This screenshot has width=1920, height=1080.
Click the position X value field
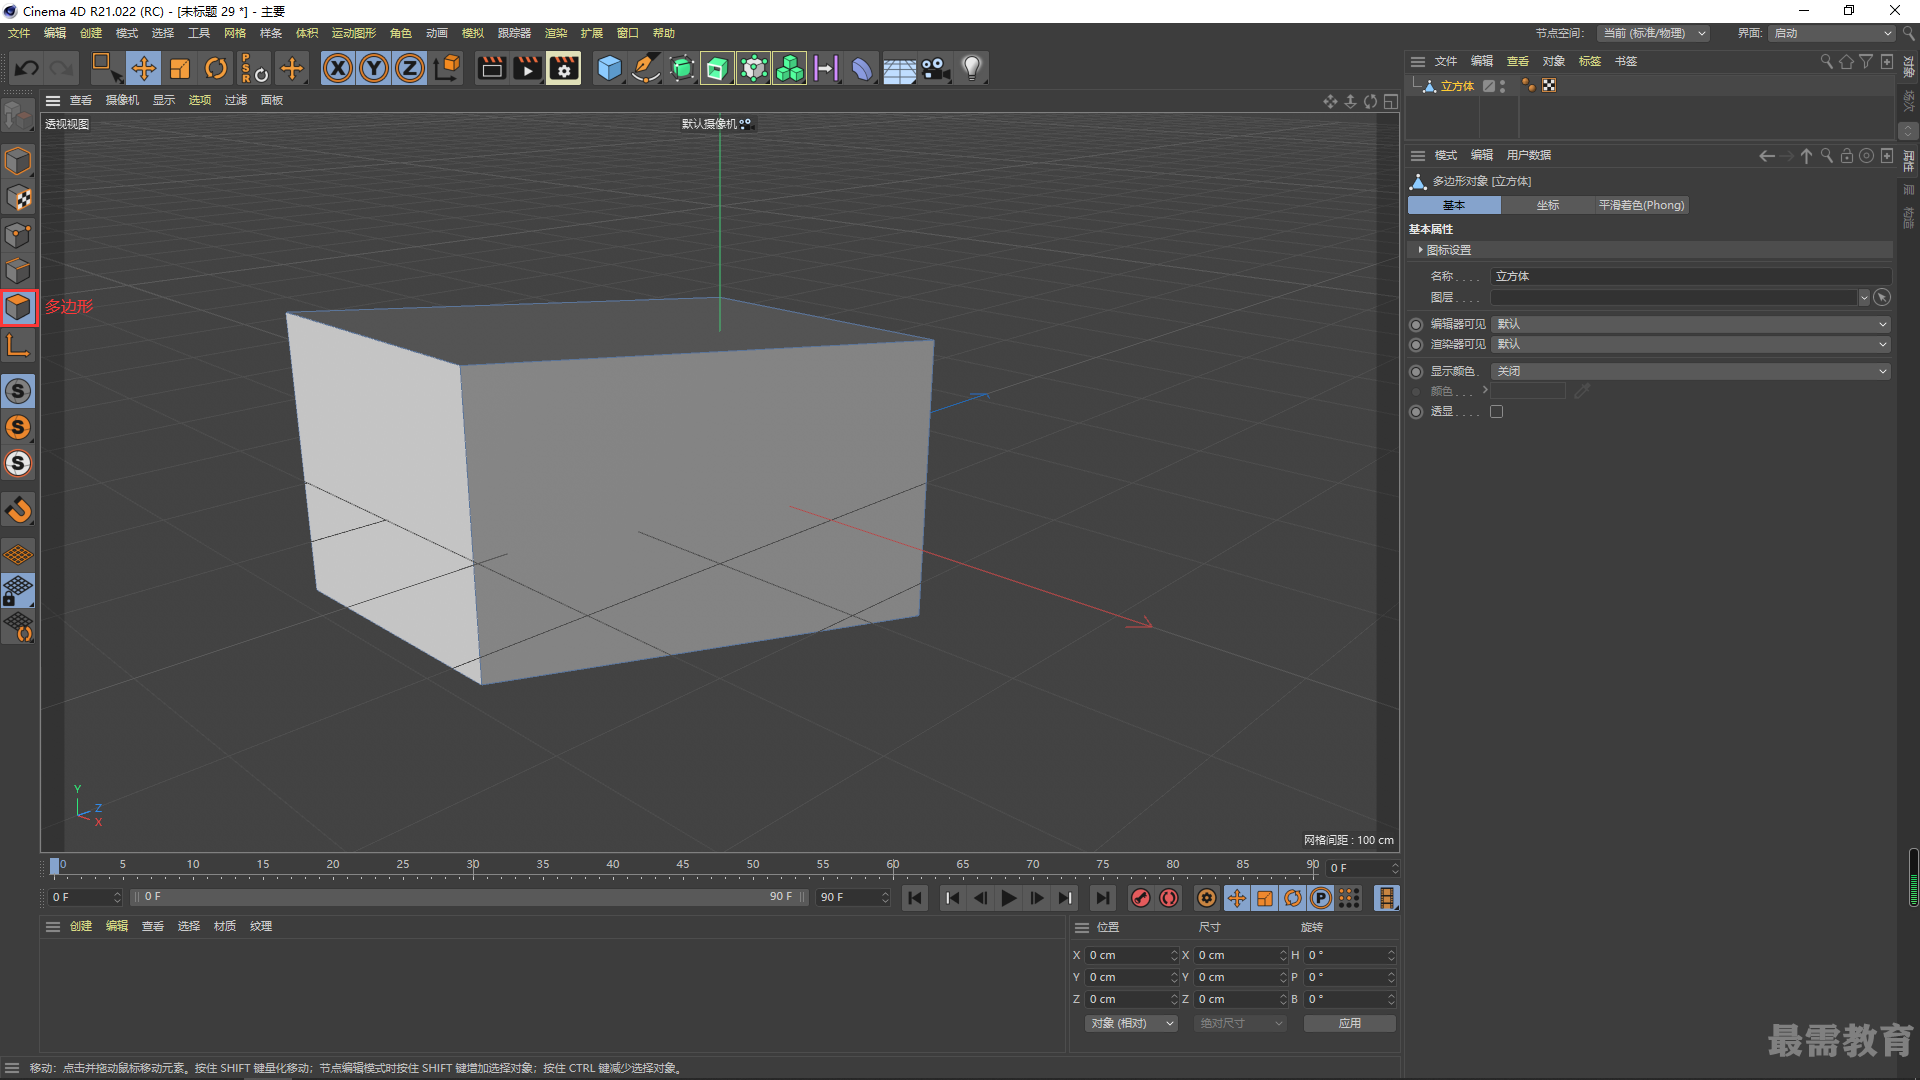(1132, 956)
